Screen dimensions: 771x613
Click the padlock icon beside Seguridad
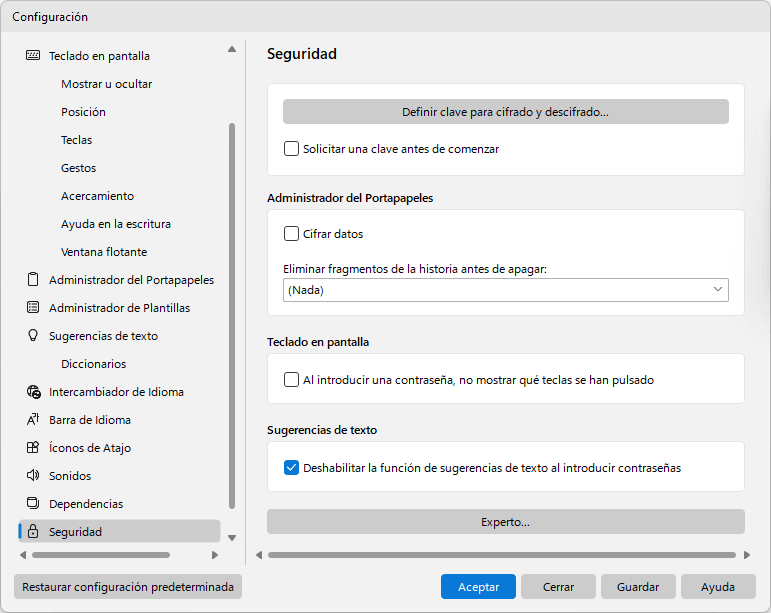(33, 531)
